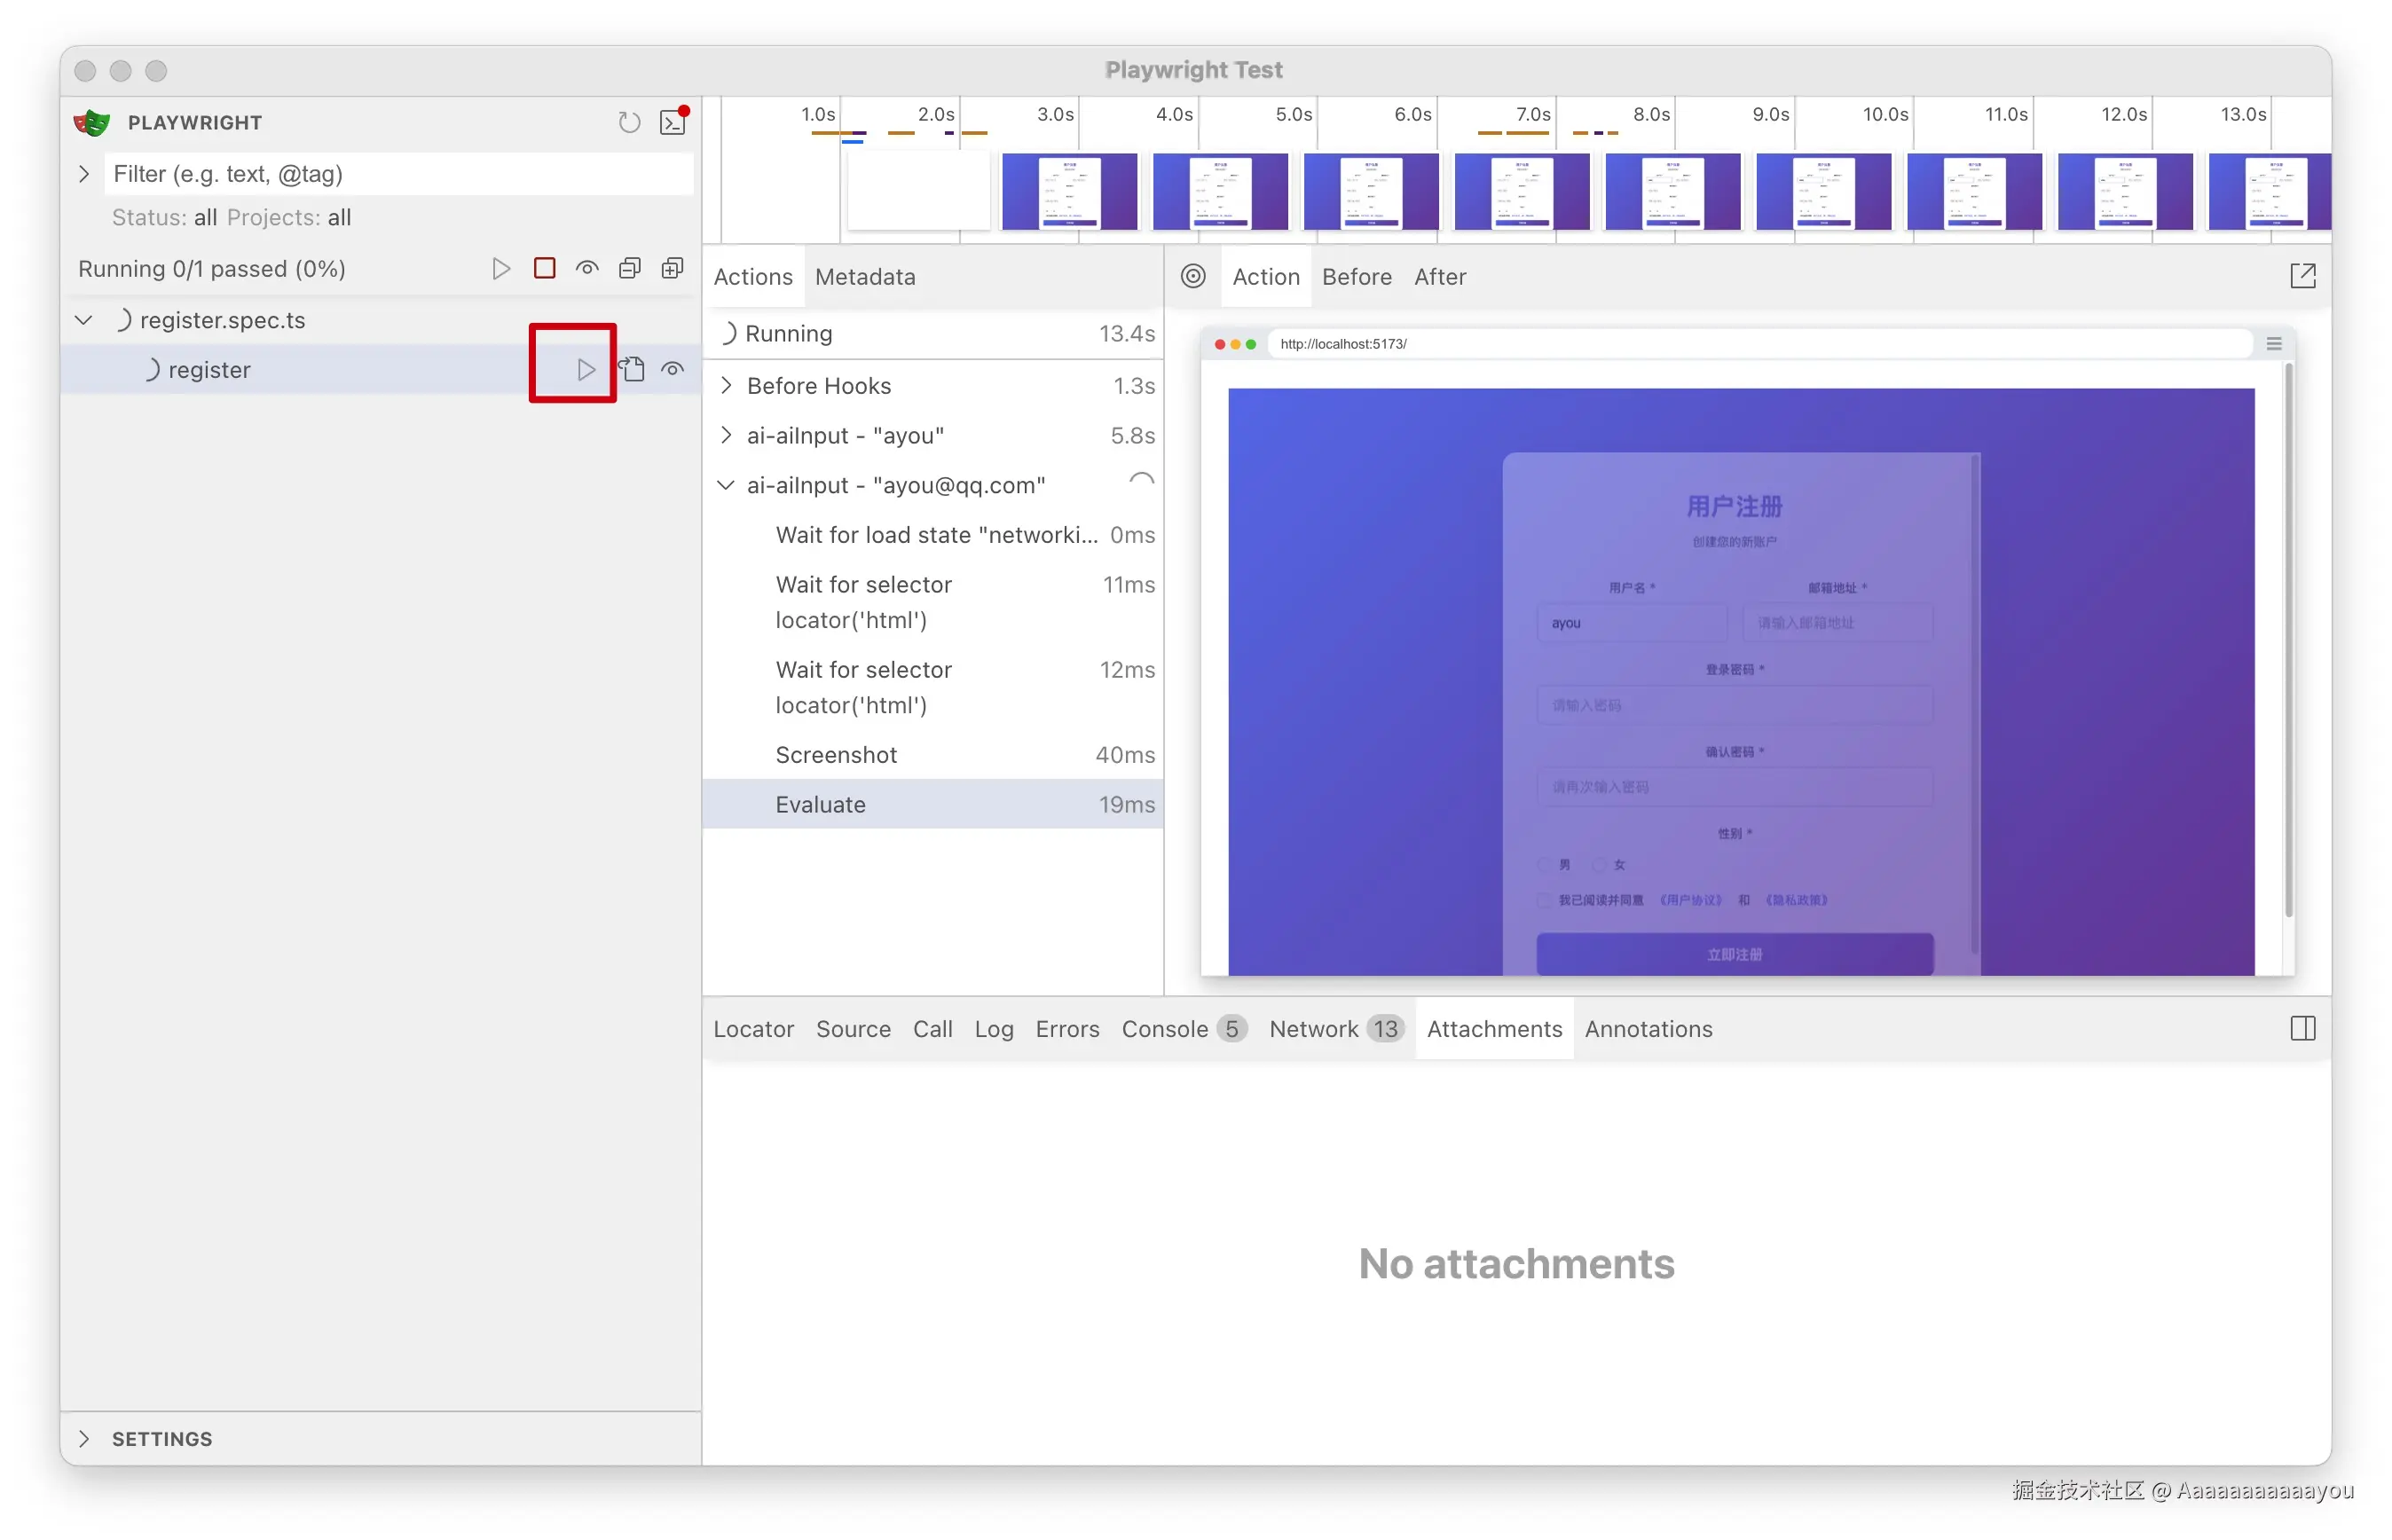Click the run all tests play icon

pos(500,268)
